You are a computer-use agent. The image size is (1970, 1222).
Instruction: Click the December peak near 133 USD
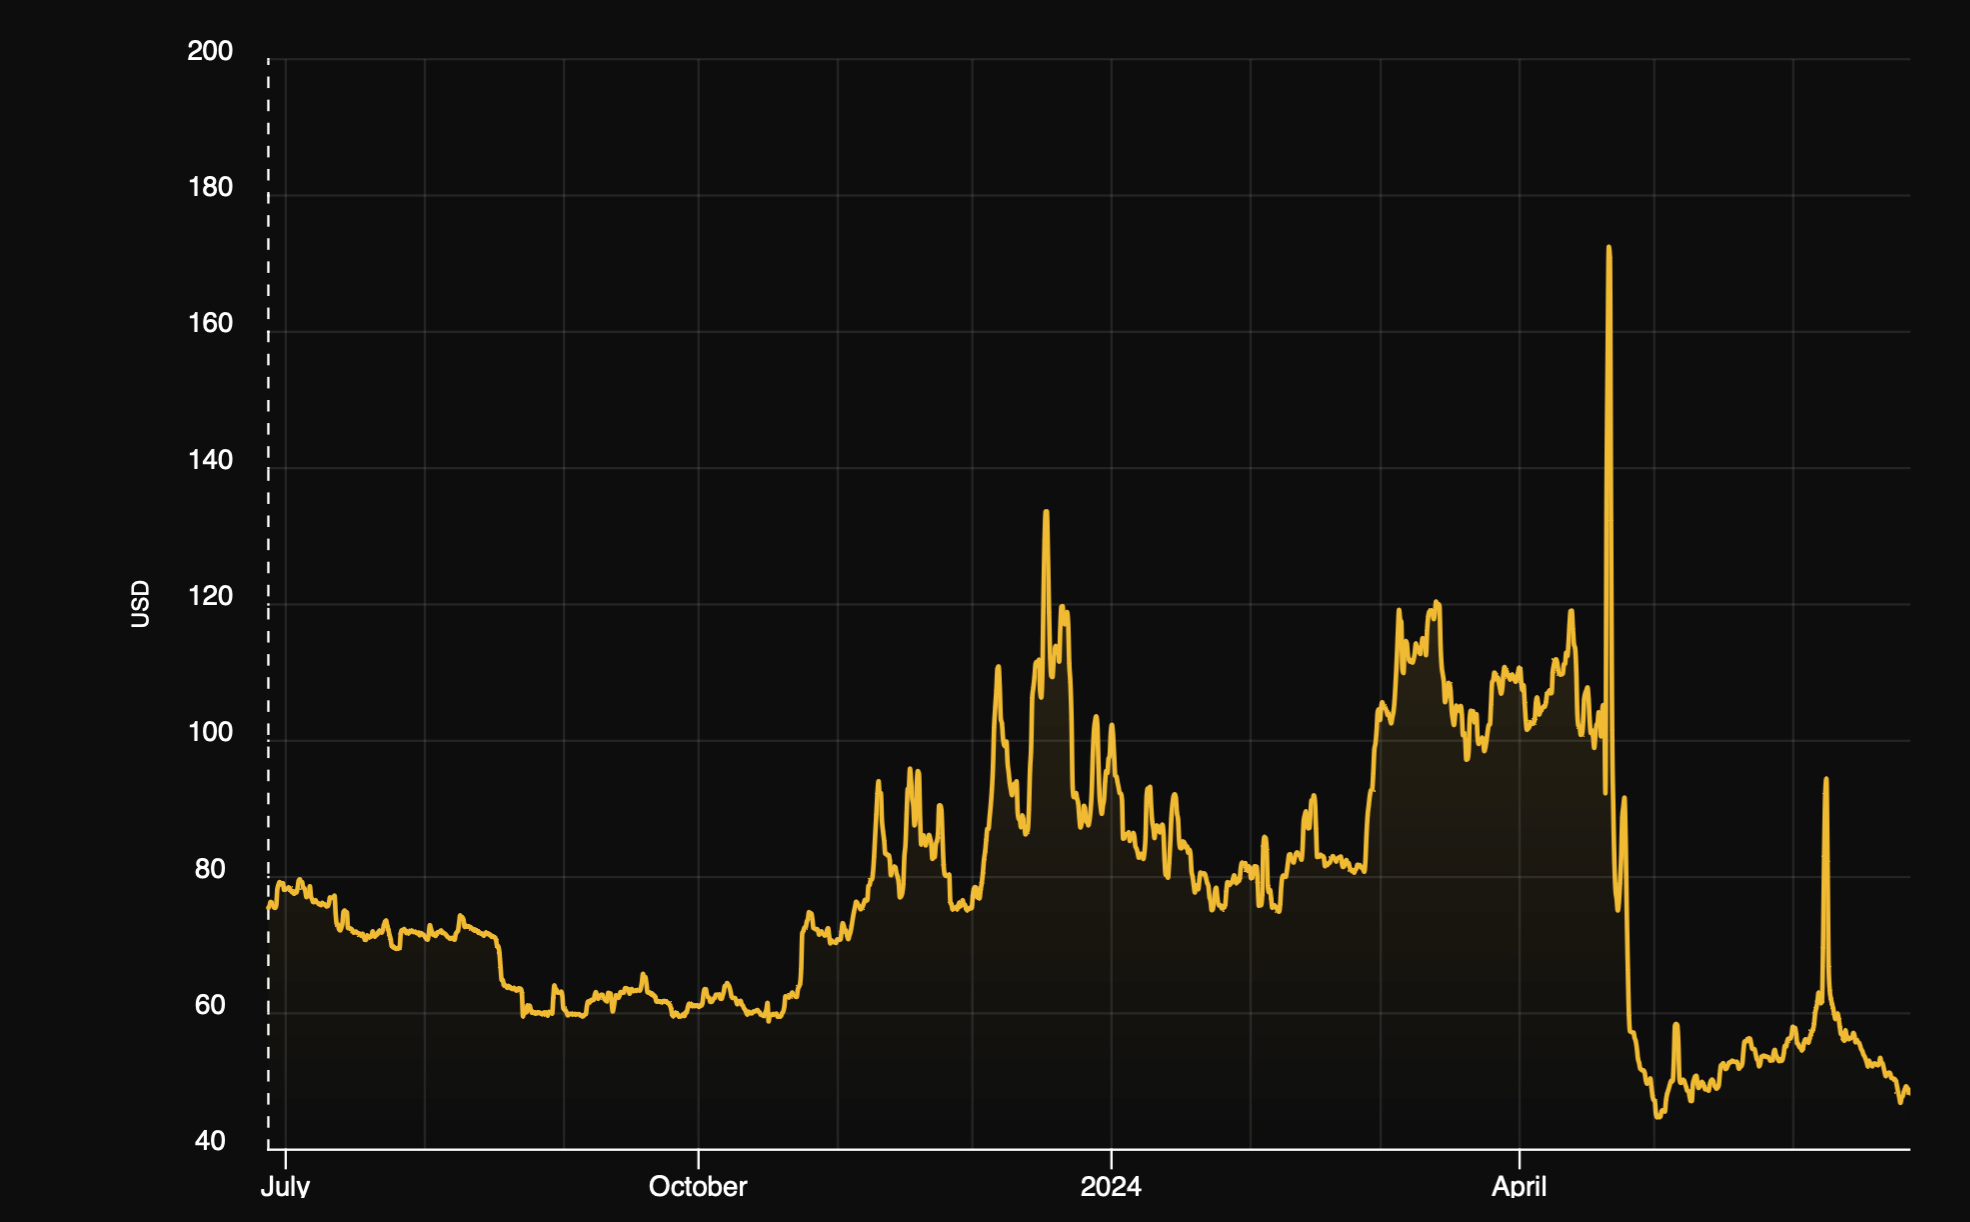coord(1046,513)
